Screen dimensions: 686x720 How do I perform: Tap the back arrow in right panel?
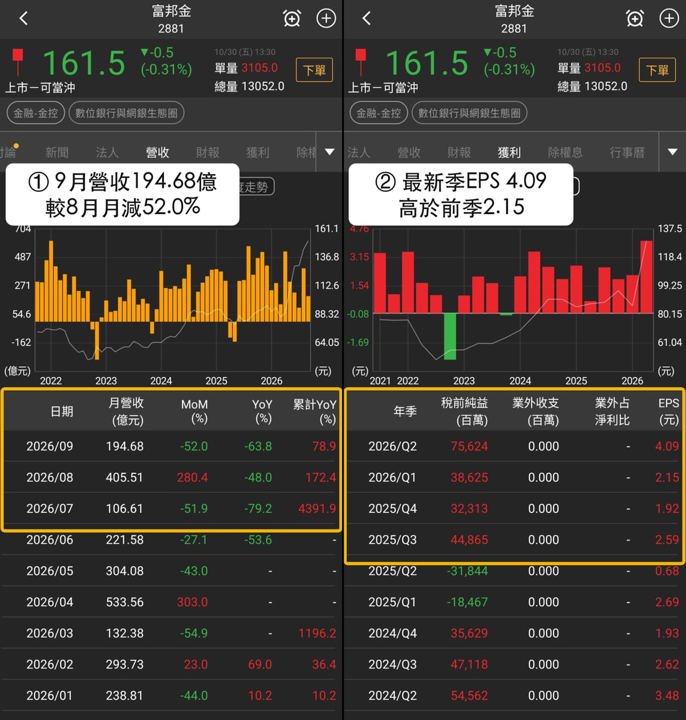tap(366, 18)
